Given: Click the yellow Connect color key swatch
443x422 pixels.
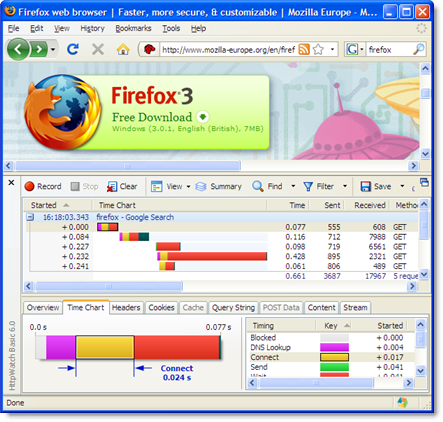Looking at the screenshot, I should click(334, 357).
